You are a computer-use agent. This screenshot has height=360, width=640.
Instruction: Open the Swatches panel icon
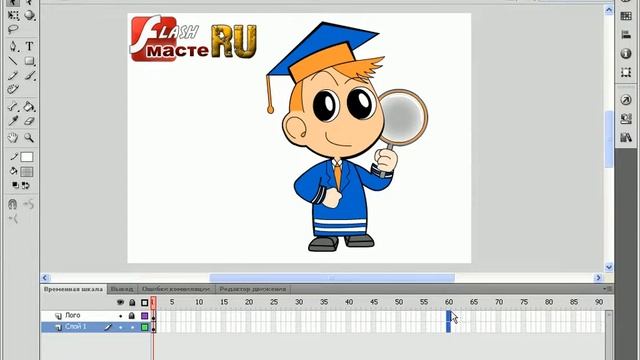pos(626,16)
